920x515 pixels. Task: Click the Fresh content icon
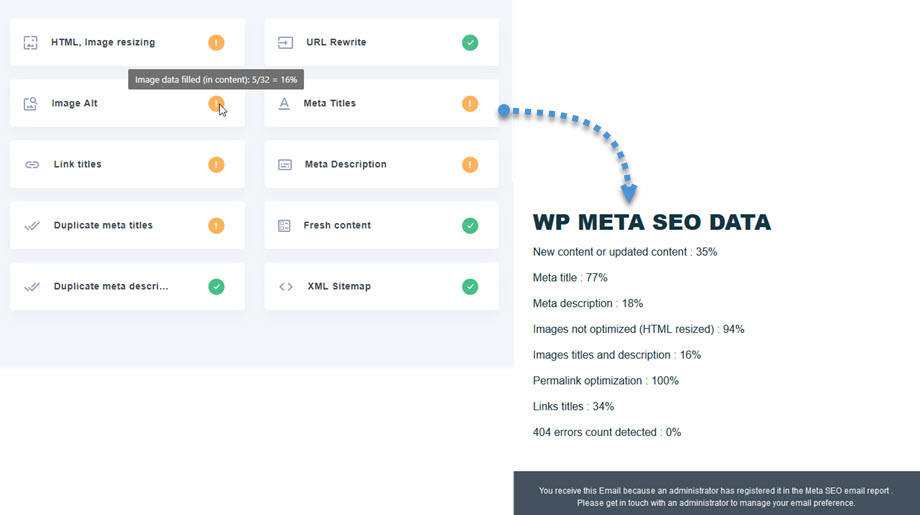[285, 226]
